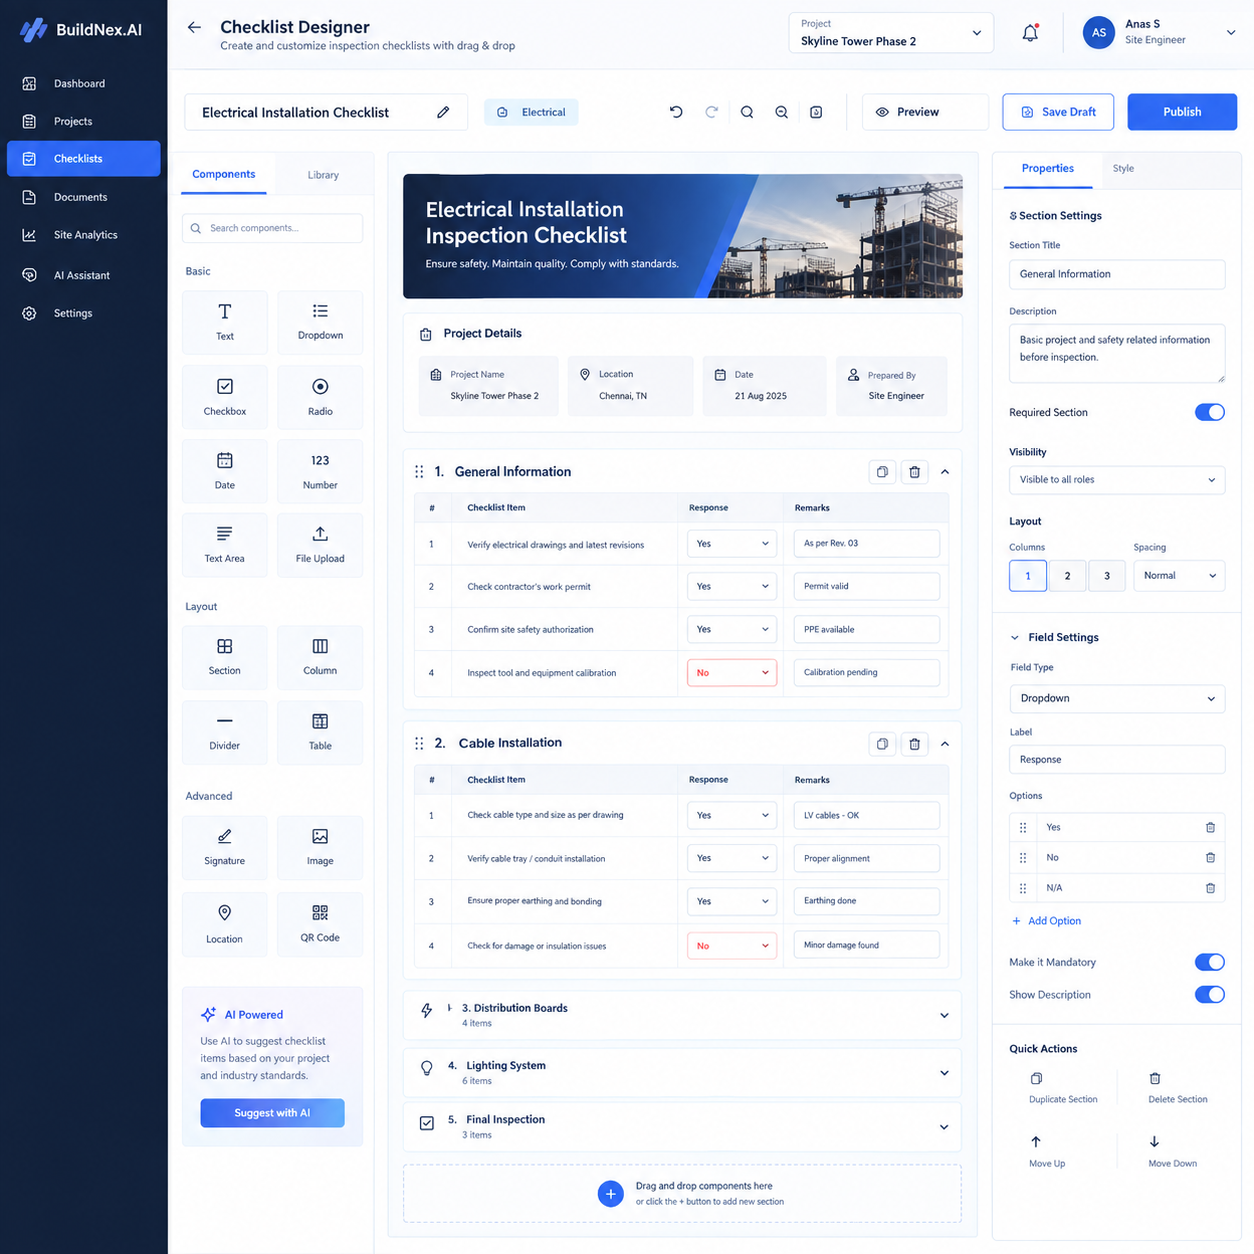Pick the Signature component tile
This screenshot has height=1254, width=1254.
225,847
